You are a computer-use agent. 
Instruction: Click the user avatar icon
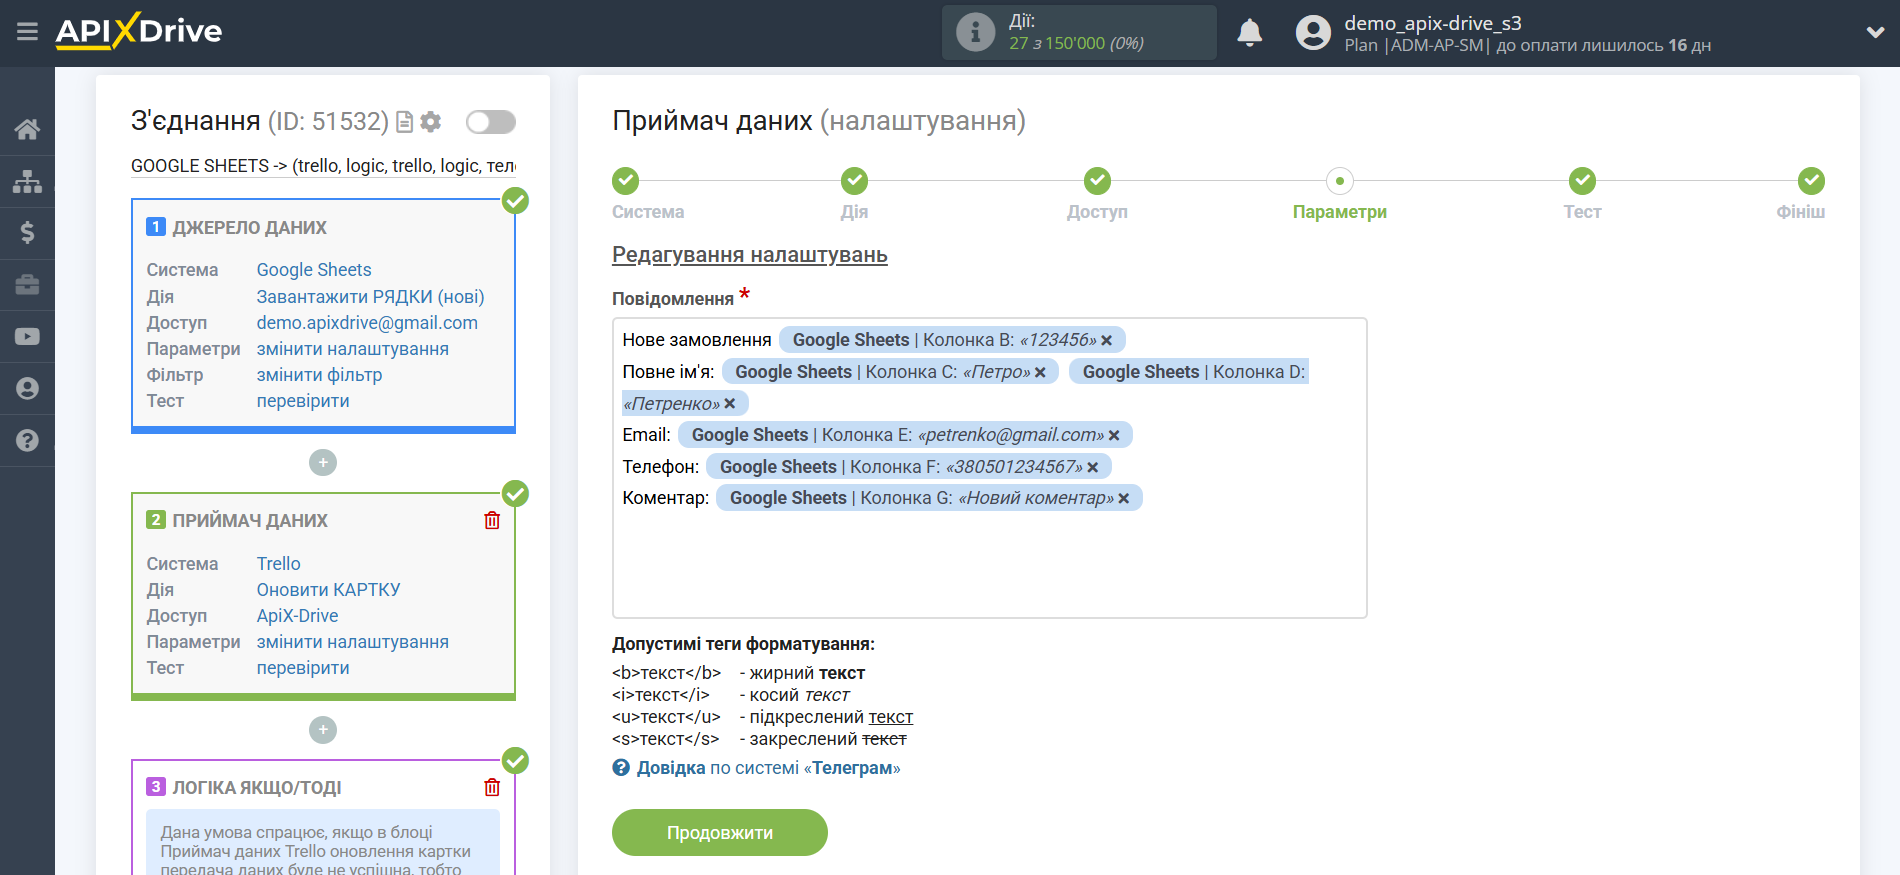tap(1313, 32)
